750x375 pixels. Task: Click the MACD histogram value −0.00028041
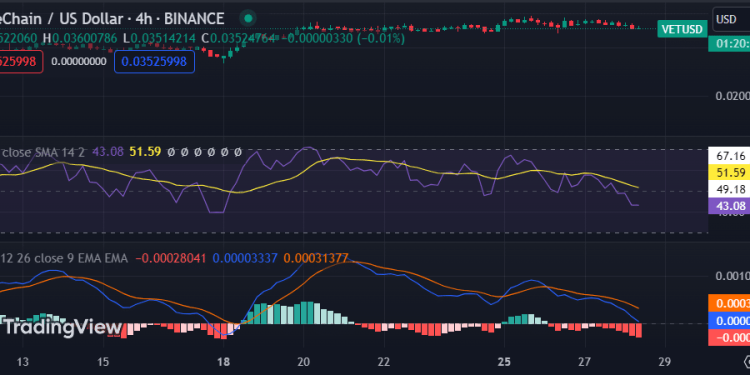point(171,259)
